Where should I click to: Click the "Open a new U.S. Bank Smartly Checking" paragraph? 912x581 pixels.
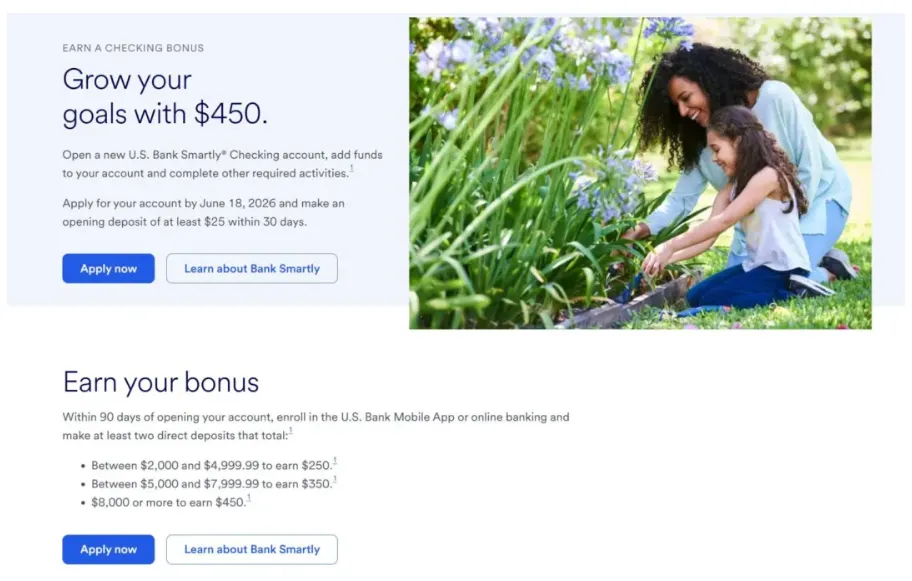(x=222, y=163)
